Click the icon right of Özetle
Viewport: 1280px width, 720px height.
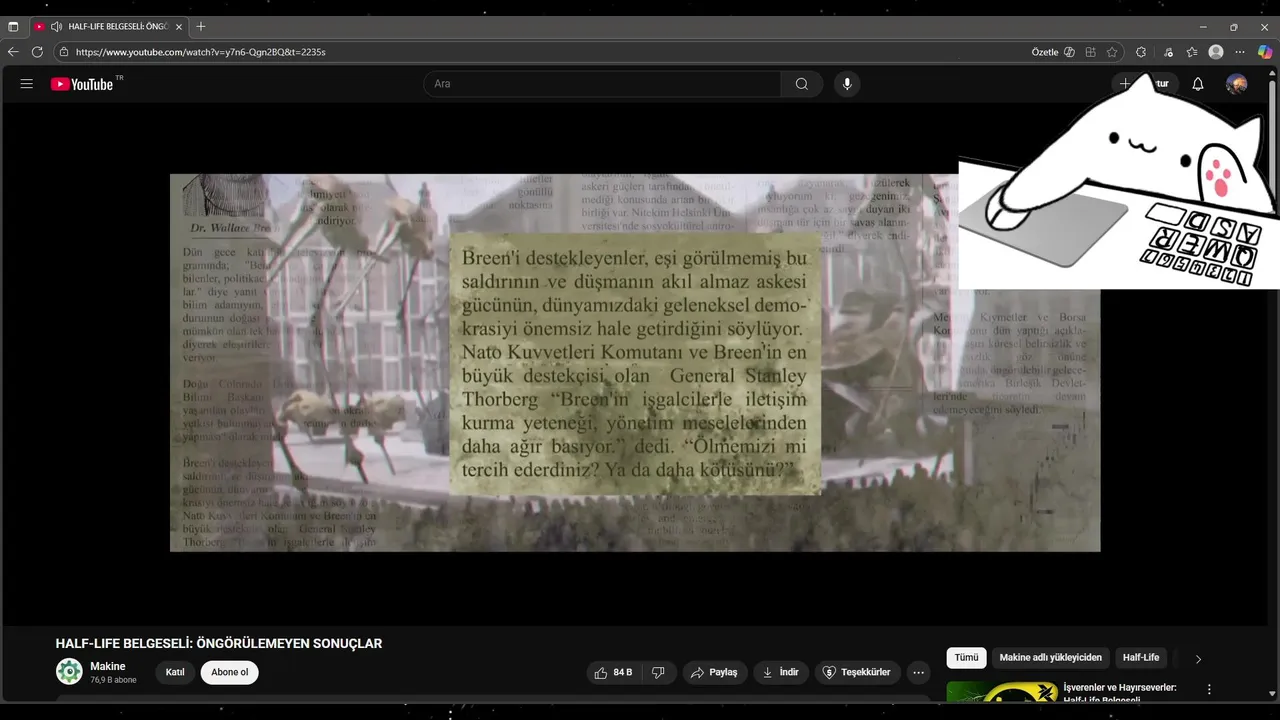(x=1069, y=52)
